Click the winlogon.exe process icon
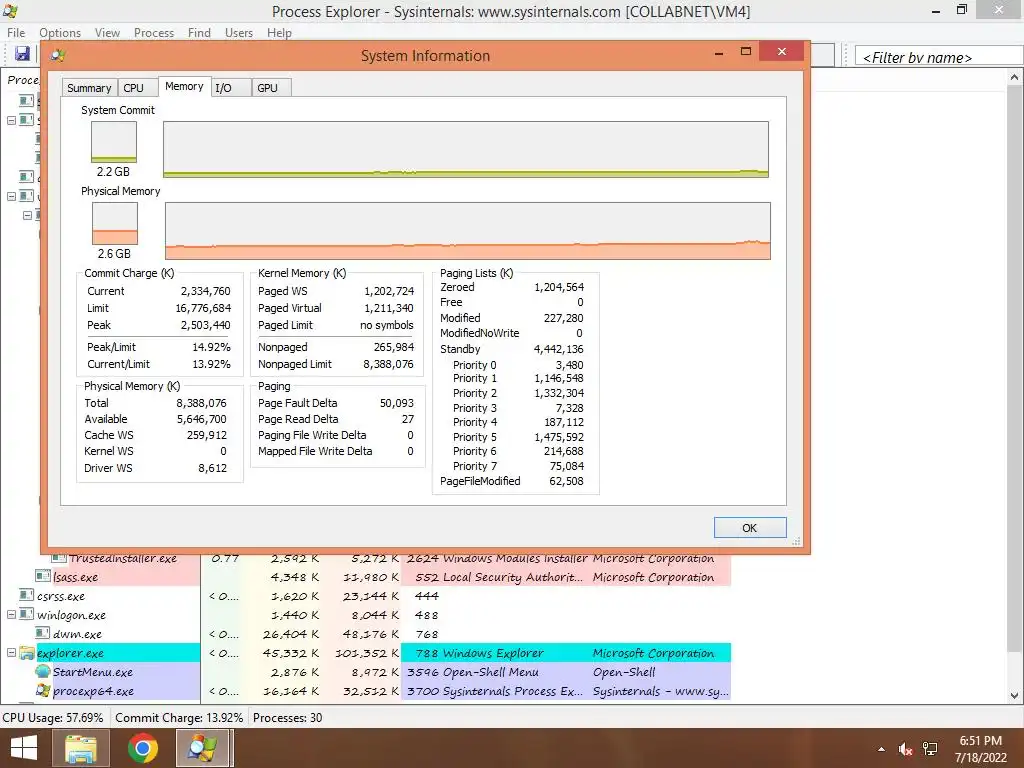The image size is (1024, 768). [27, 614]
